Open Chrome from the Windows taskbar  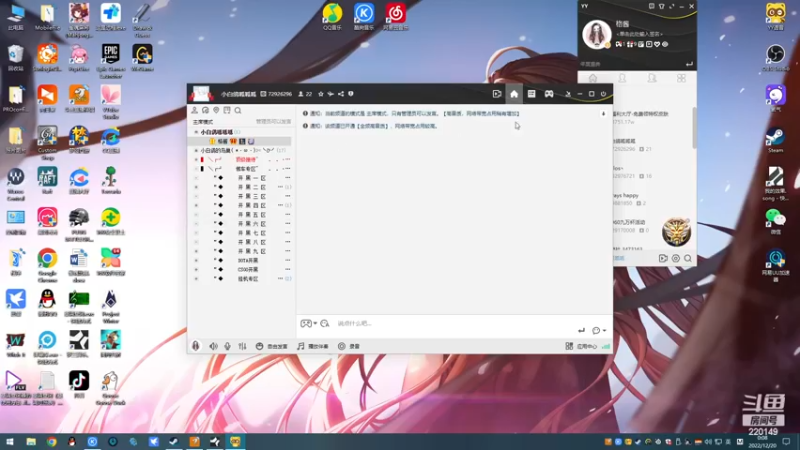(52, 442)
